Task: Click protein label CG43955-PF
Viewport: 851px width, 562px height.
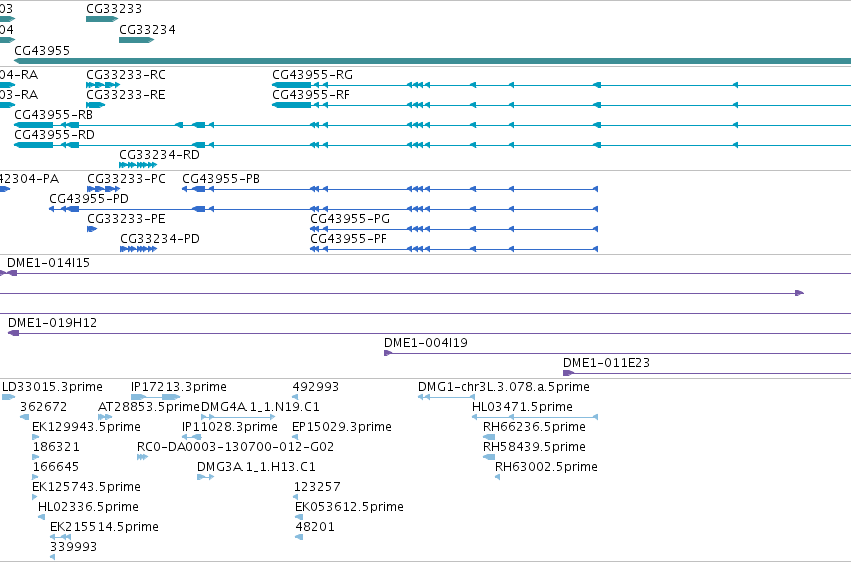Action: tap(348, 239)
